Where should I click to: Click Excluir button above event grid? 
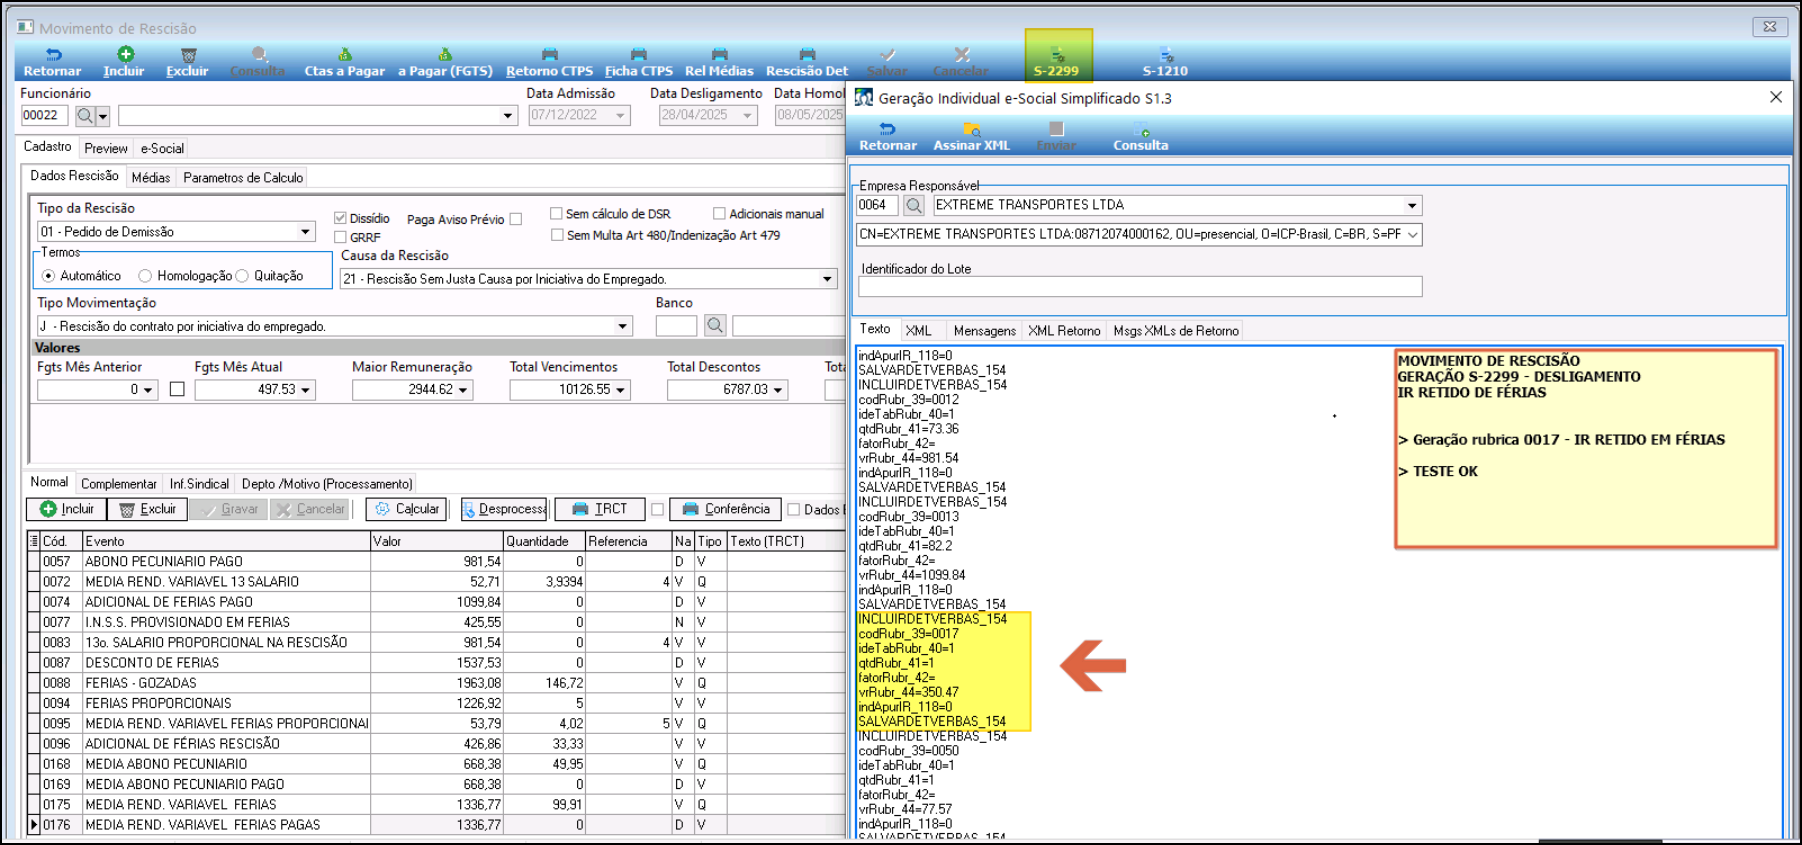[148, 509]
